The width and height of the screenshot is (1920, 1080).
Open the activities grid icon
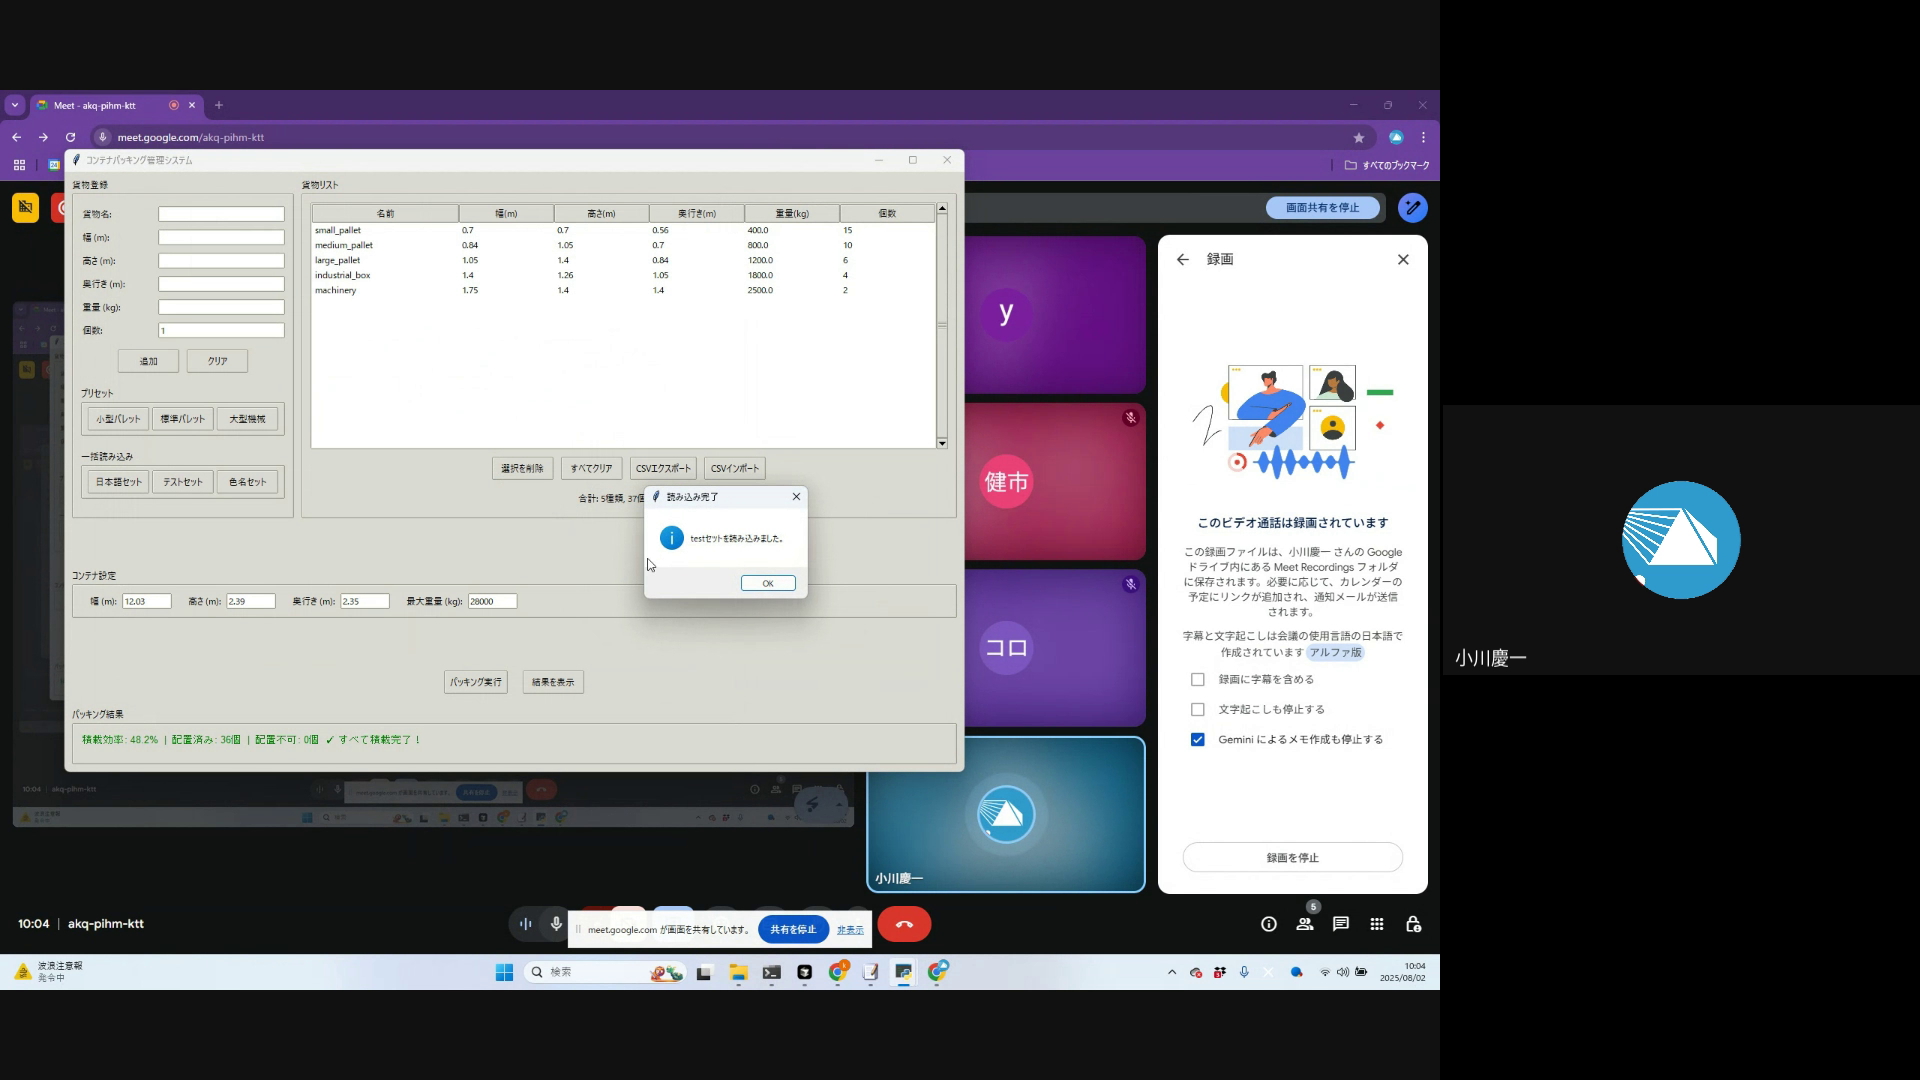click(x=1377, y=924)
